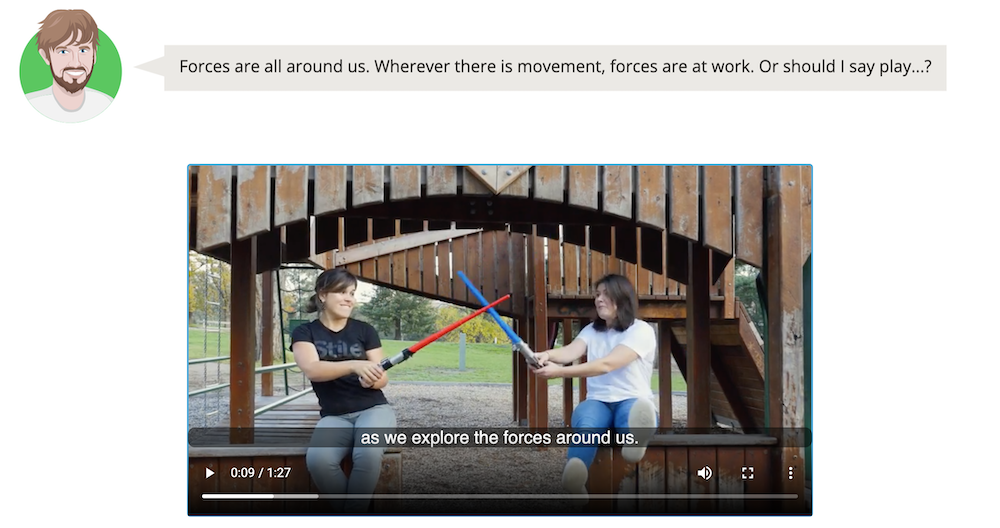Click the Stile logo on black shirt
The image size is (1000, 528).
(x=337, y=349)
